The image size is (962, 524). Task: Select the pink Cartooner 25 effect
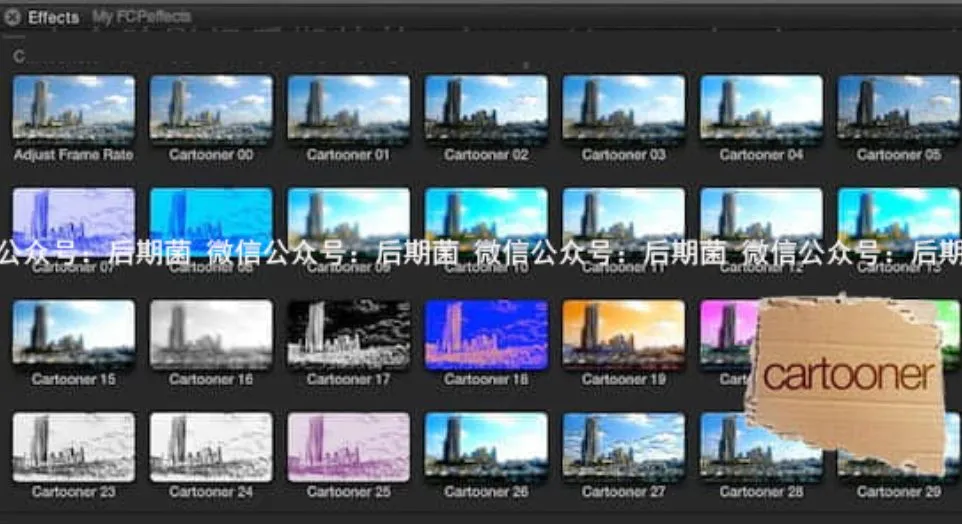[348, 447]
